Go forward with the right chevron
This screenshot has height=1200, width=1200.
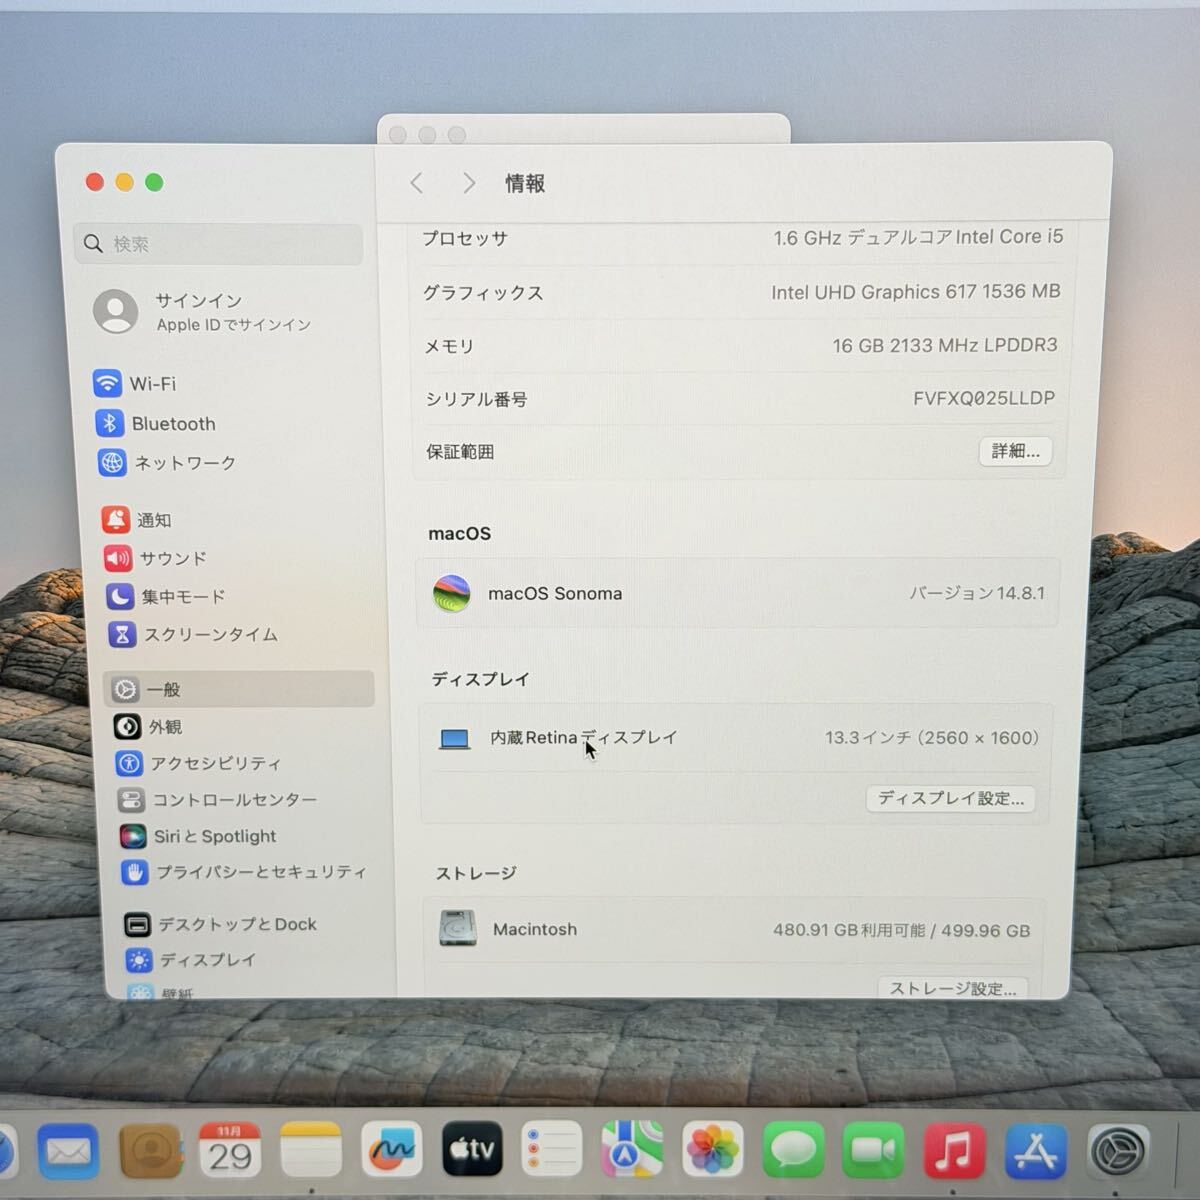pyautogui.click(x=468, y=183)
